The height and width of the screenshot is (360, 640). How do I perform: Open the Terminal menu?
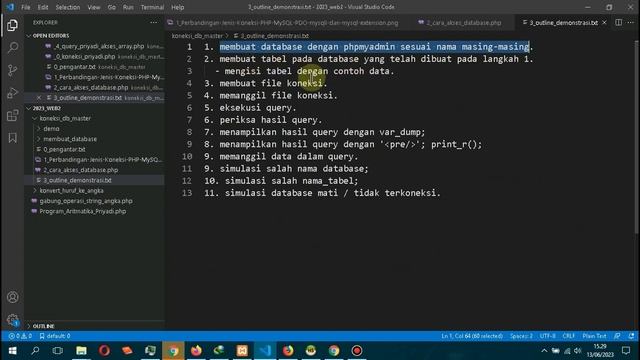[152, 7]
